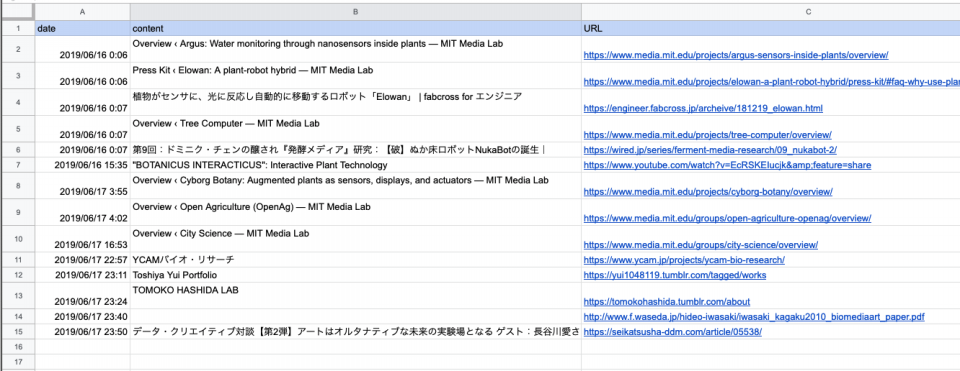960x371 pixels.
Task: Select column C header
Action: 770,12
